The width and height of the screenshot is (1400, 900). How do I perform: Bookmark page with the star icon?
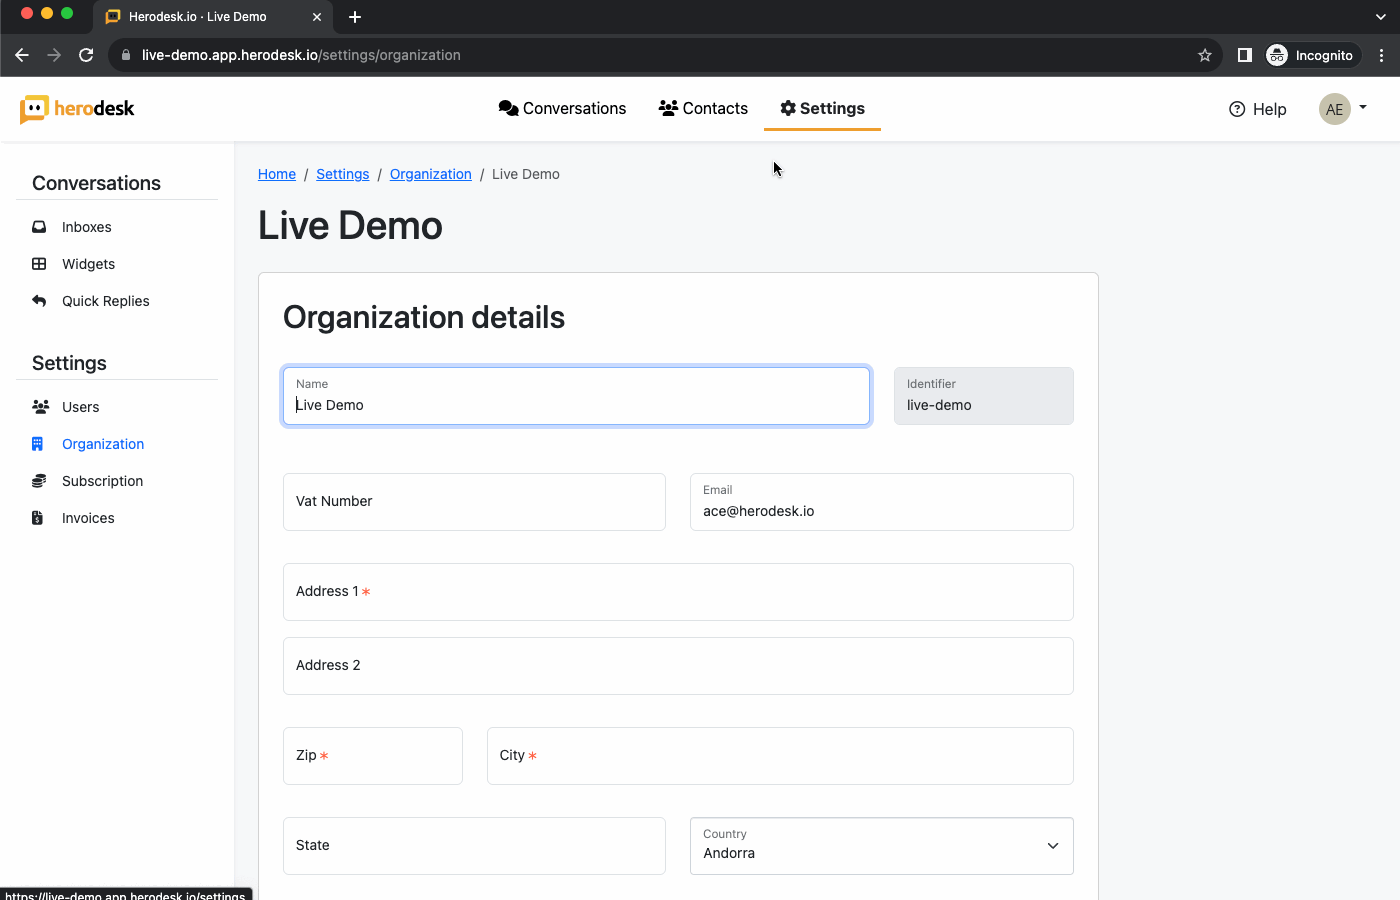tap(1205, 55)
